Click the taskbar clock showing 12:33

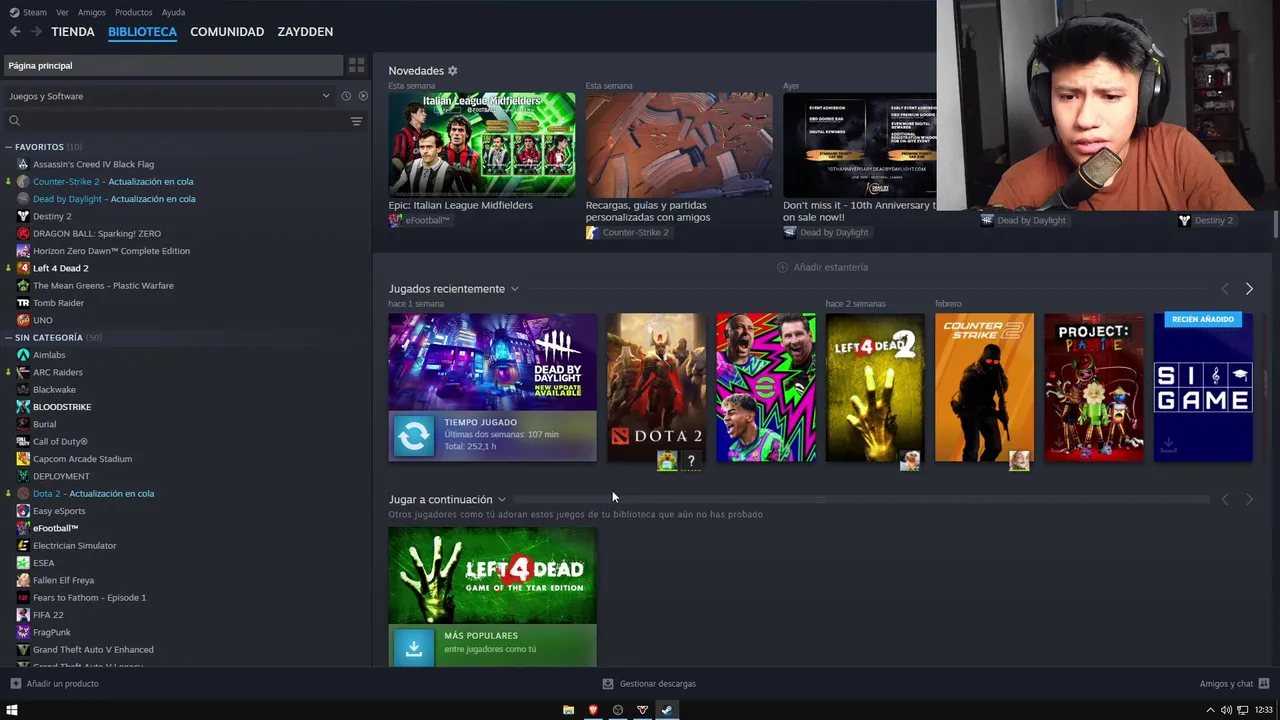point(1264,710)
